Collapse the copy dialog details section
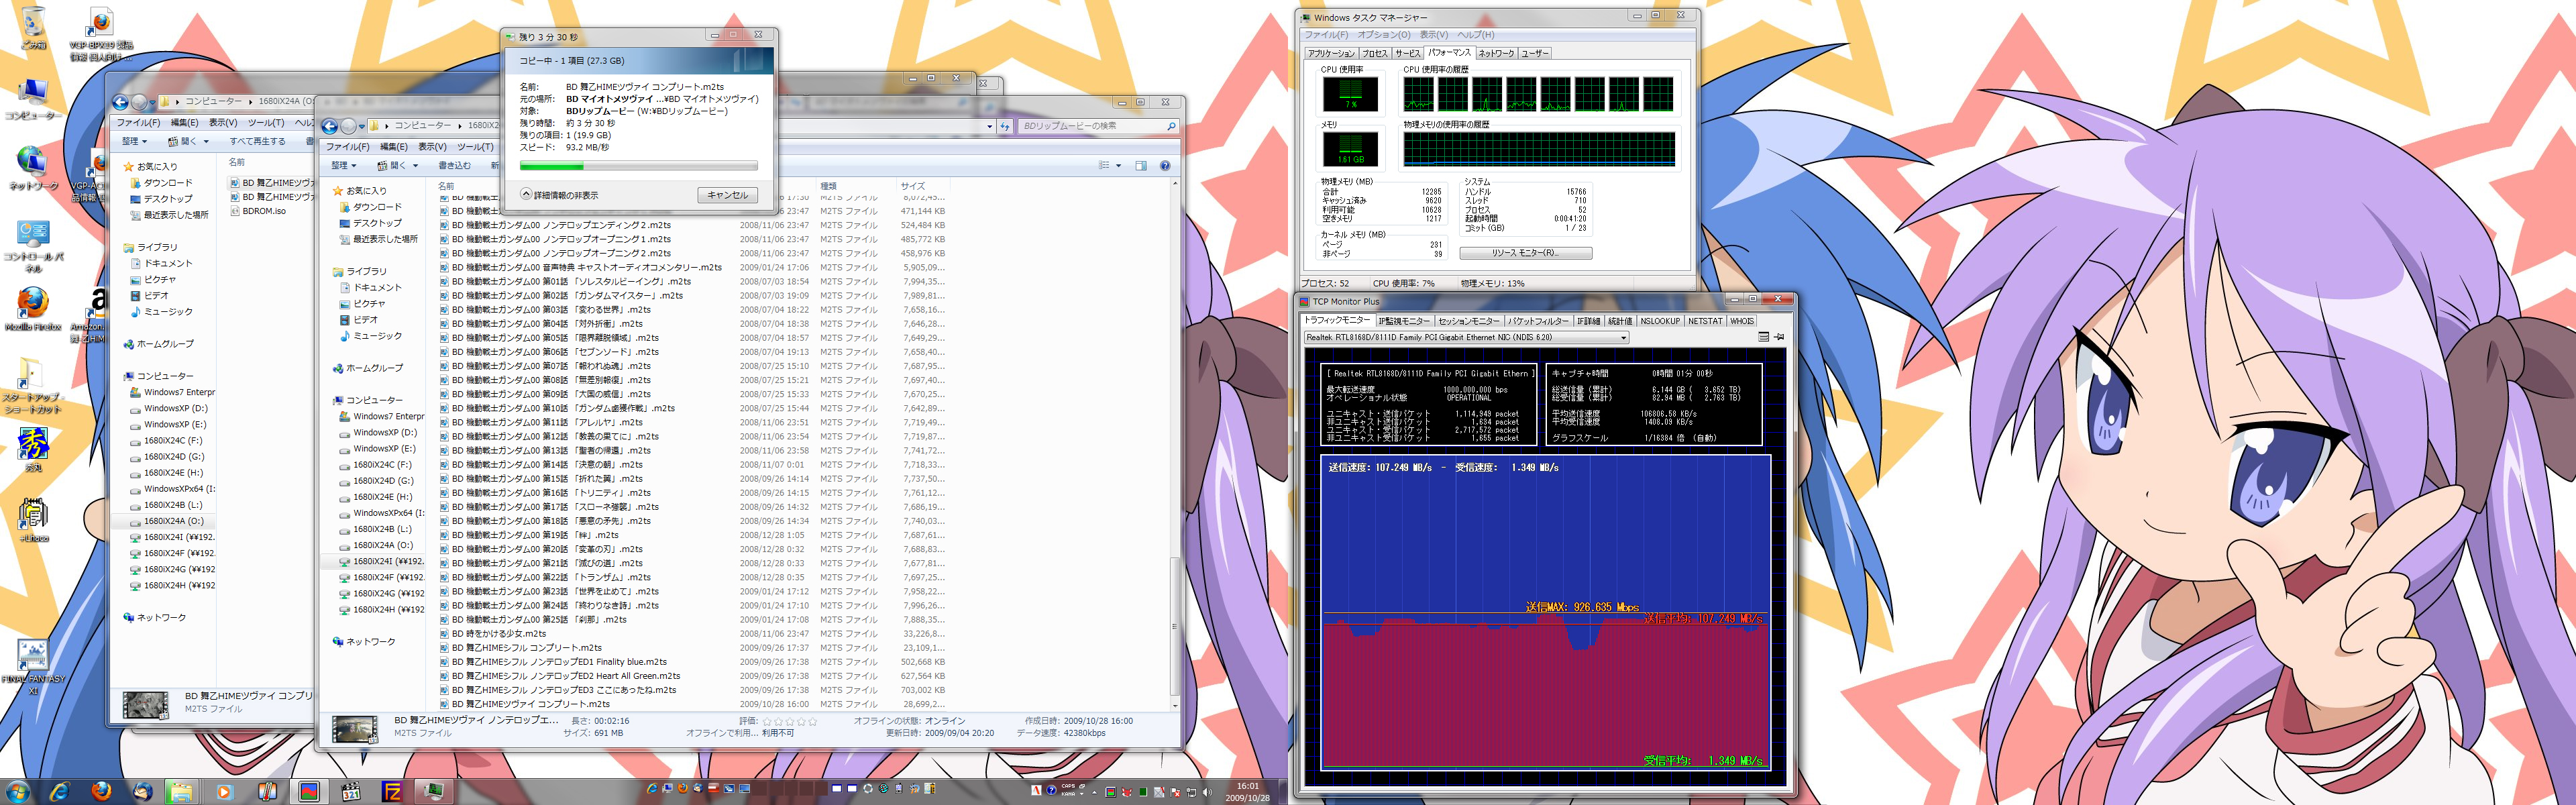The height and width of the screenshot is (805, 2576). tap(526, 195)
